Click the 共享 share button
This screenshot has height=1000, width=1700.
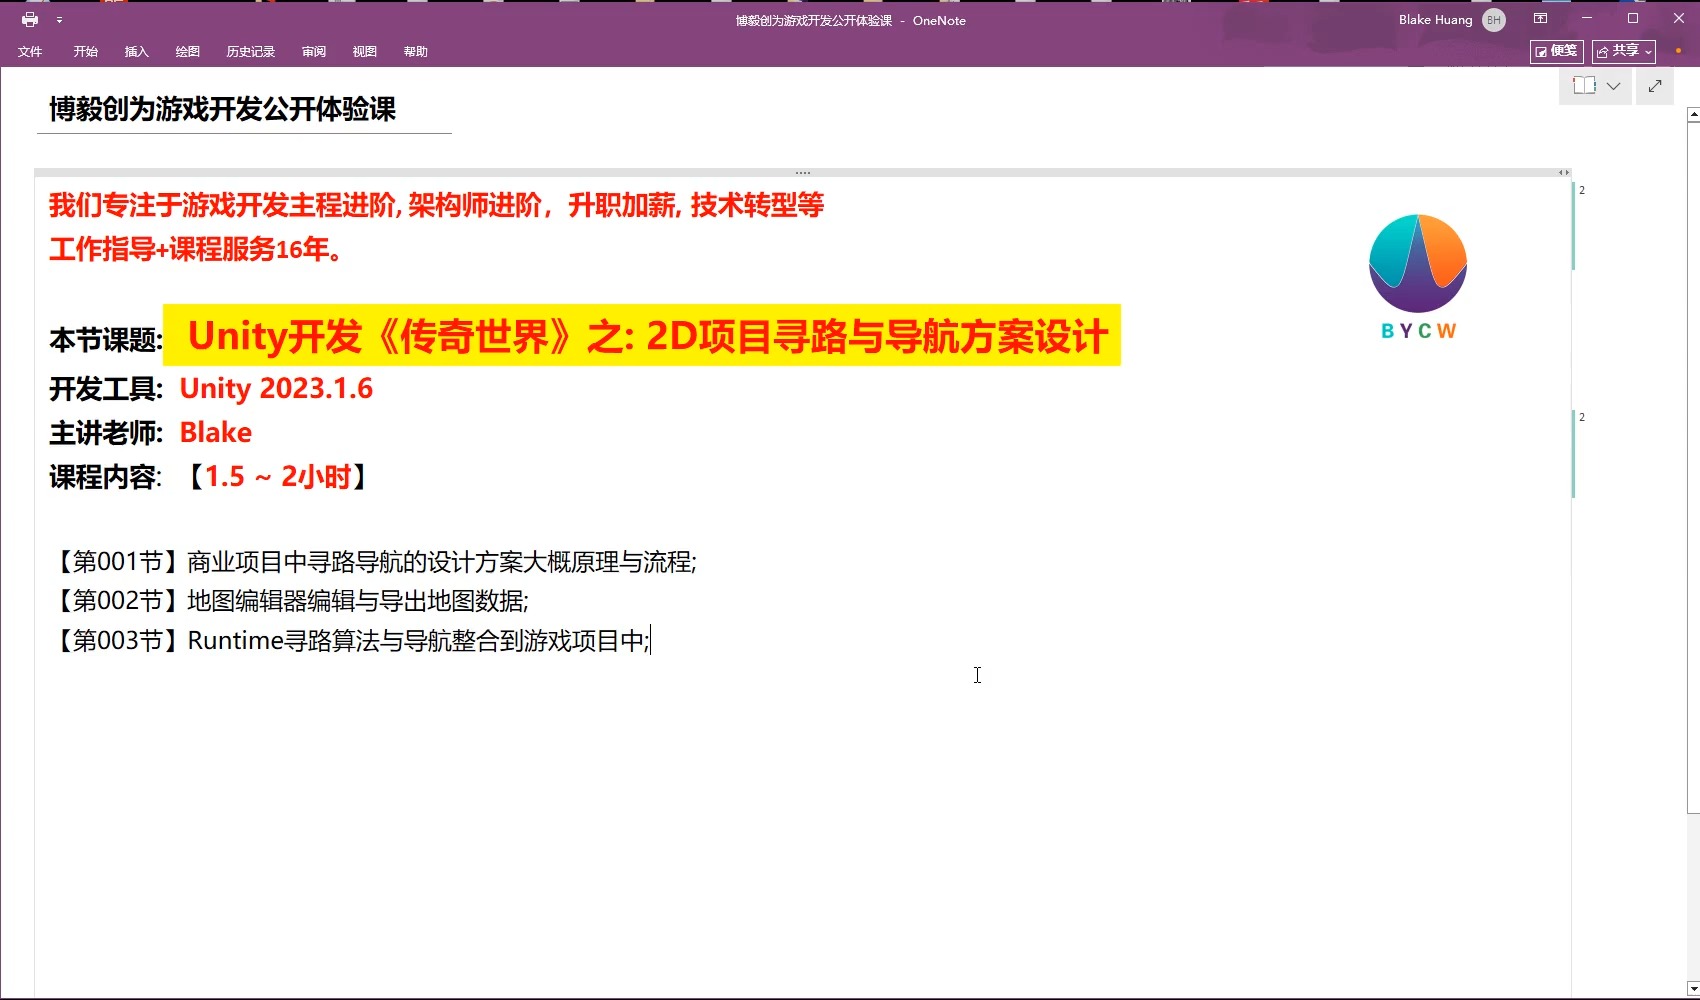1623,51
